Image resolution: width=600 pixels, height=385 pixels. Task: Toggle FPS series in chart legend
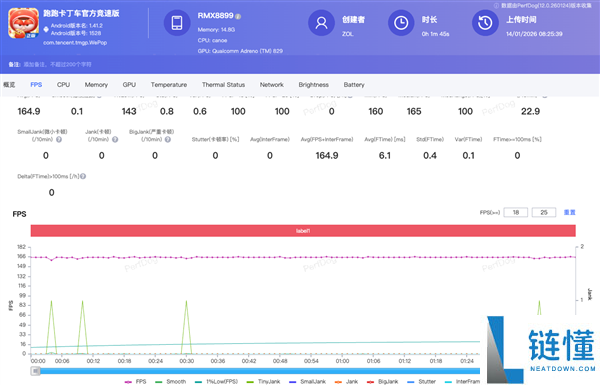[x=135, y=382]
